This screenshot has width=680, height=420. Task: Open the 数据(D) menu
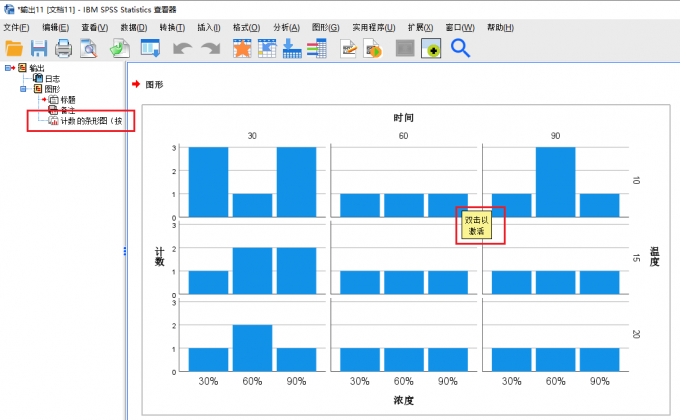(x=134, y=28)
